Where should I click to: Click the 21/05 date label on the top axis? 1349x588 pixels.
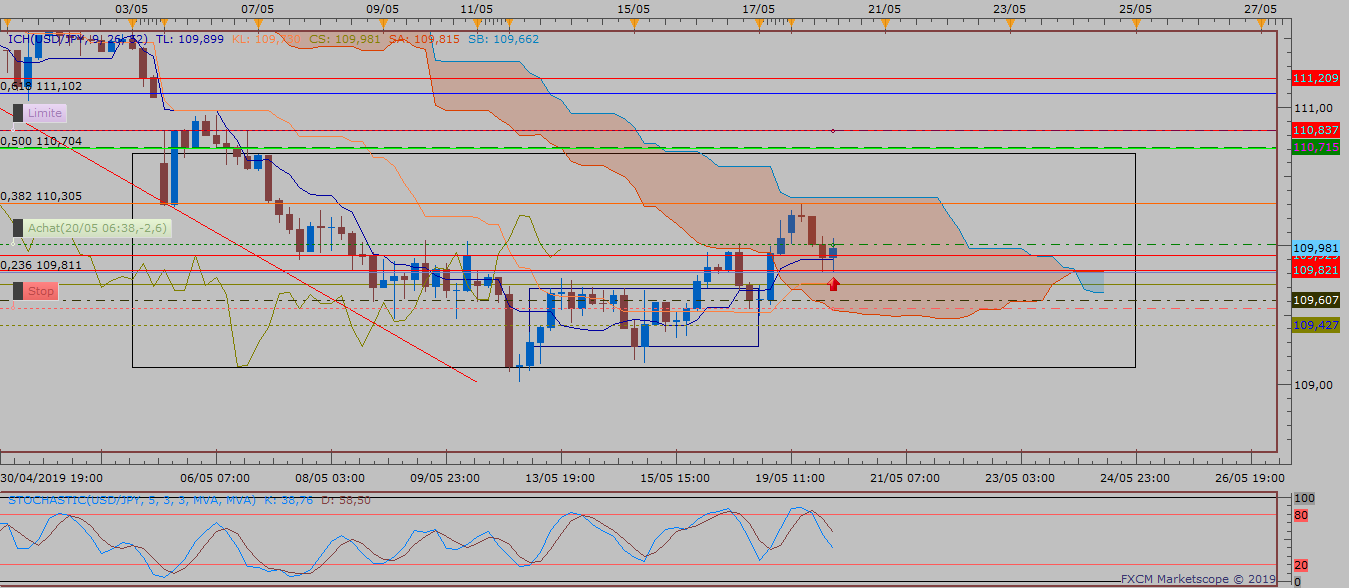point(884,8)
